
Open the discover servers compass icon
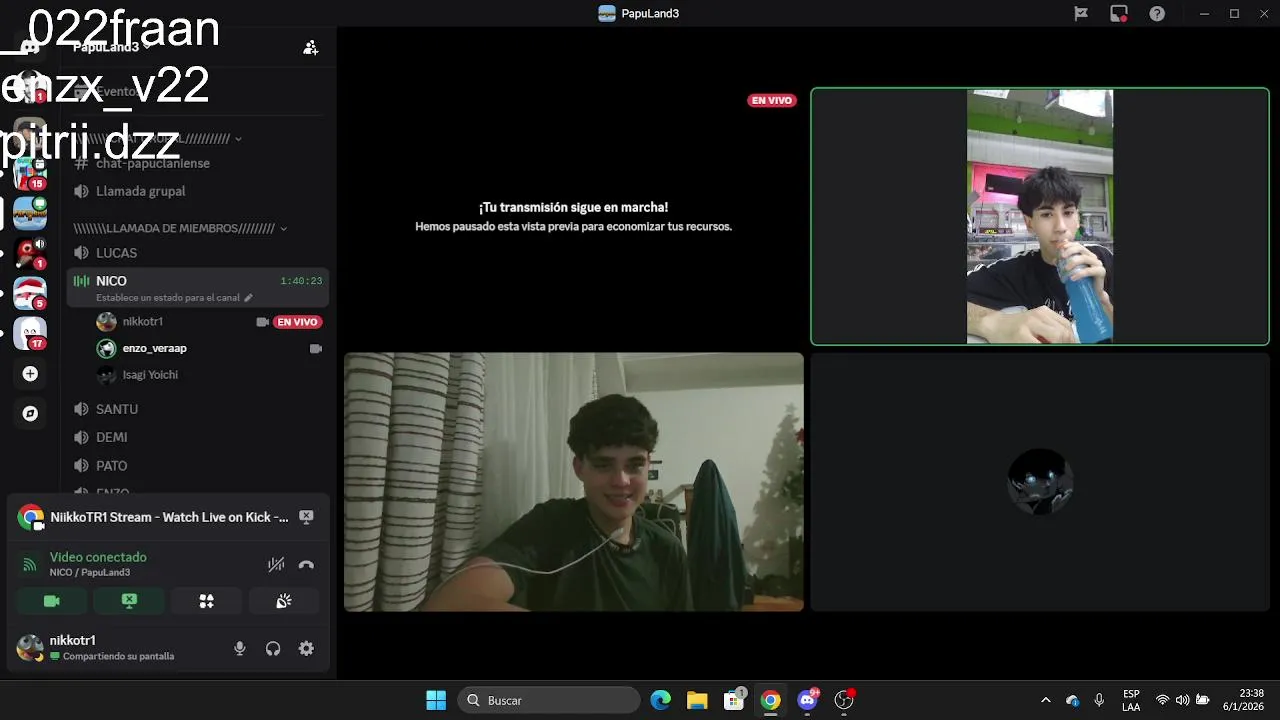point(30,413)
